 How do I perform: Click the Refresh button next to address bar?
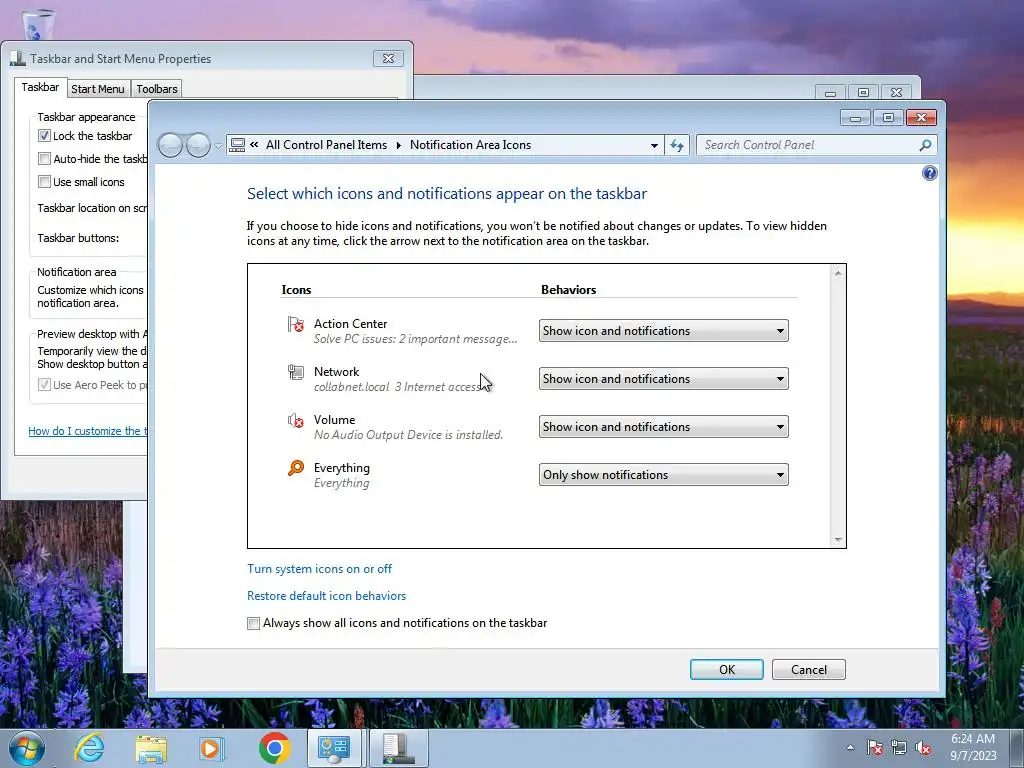click(x=677, y=145)
